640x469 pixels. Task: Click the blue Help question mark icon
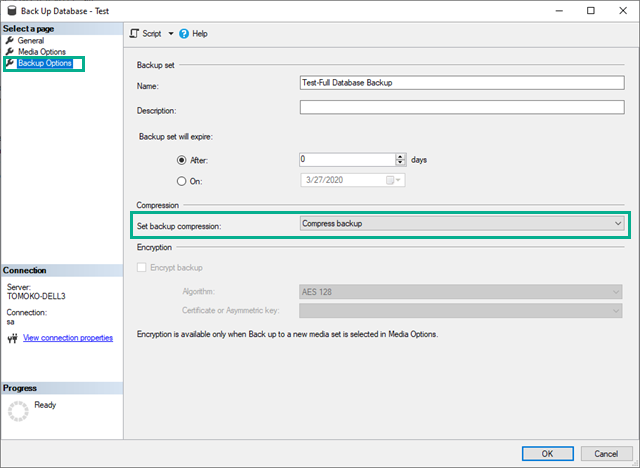tap(184, 33)
